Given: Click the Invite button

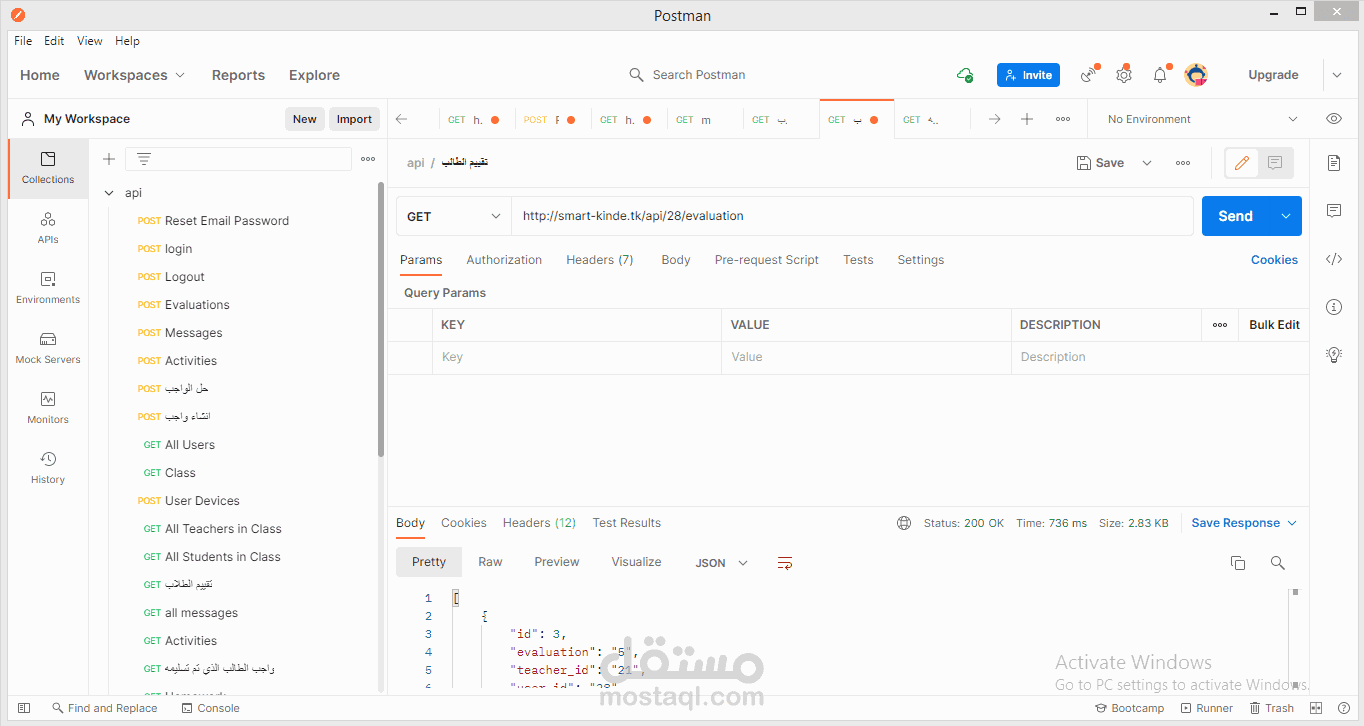Looking at the screenshot, I should tap(1028, 75).
